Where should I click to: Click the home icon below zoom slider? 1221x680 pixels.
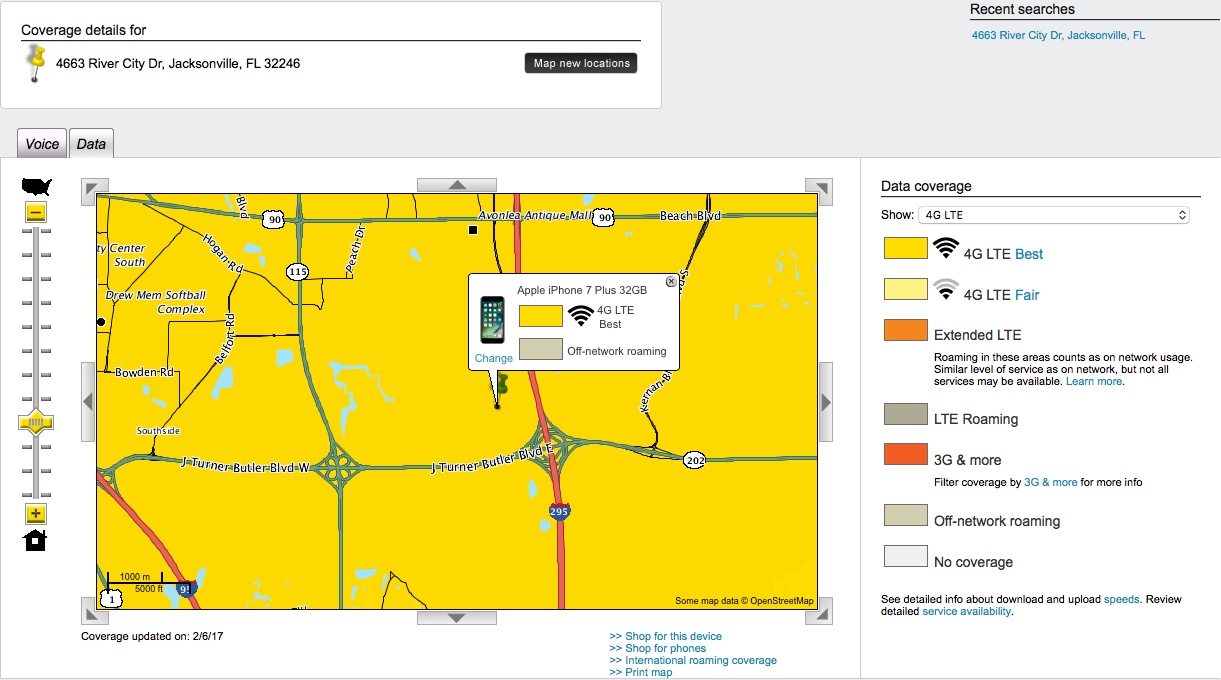36,541
